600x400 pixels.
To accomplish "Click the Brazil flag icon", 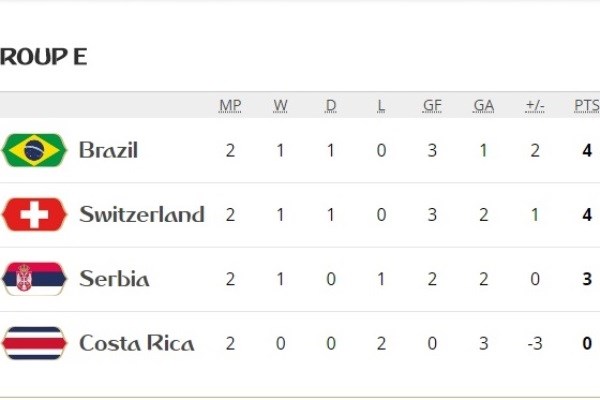I will click(34, 150).
